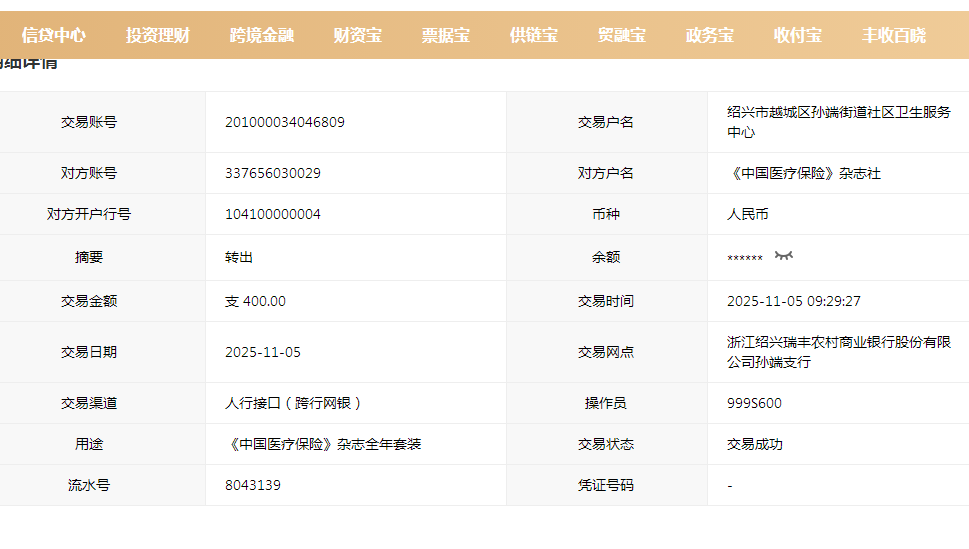Screen dimensions: 969x549
Task: Select 财资宝 in the navigation bar
Action: tap(358, 35)
